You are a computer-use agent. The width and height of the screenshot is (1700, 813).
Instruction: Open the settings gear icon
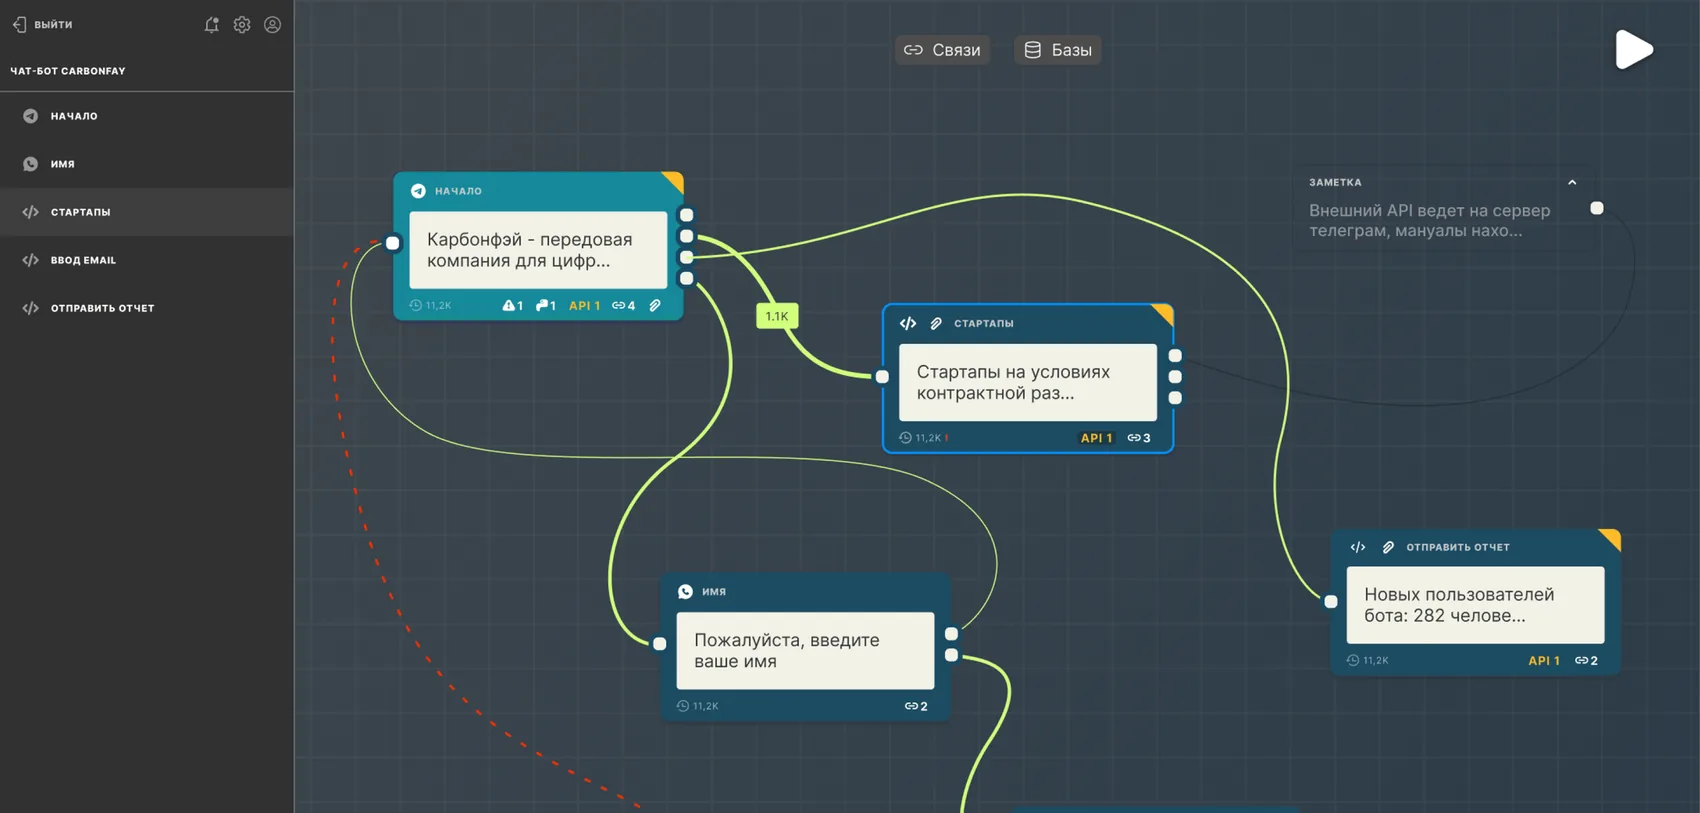[x=242, y=25]
